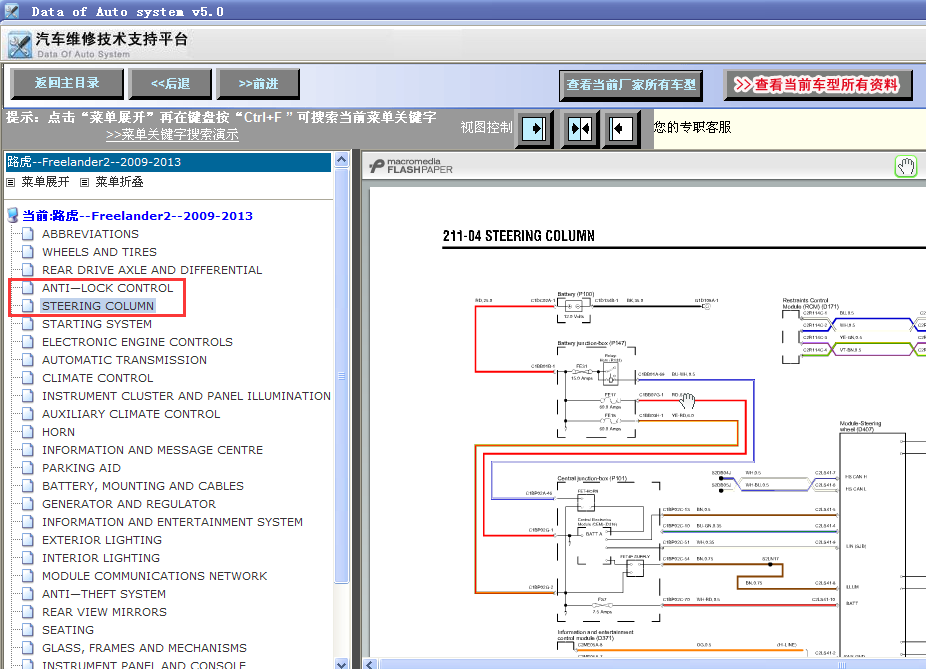Click the document icon beside WHEELS AND TIRES
The height and width of the screenshot is (669, 926).
pos(28,252)
